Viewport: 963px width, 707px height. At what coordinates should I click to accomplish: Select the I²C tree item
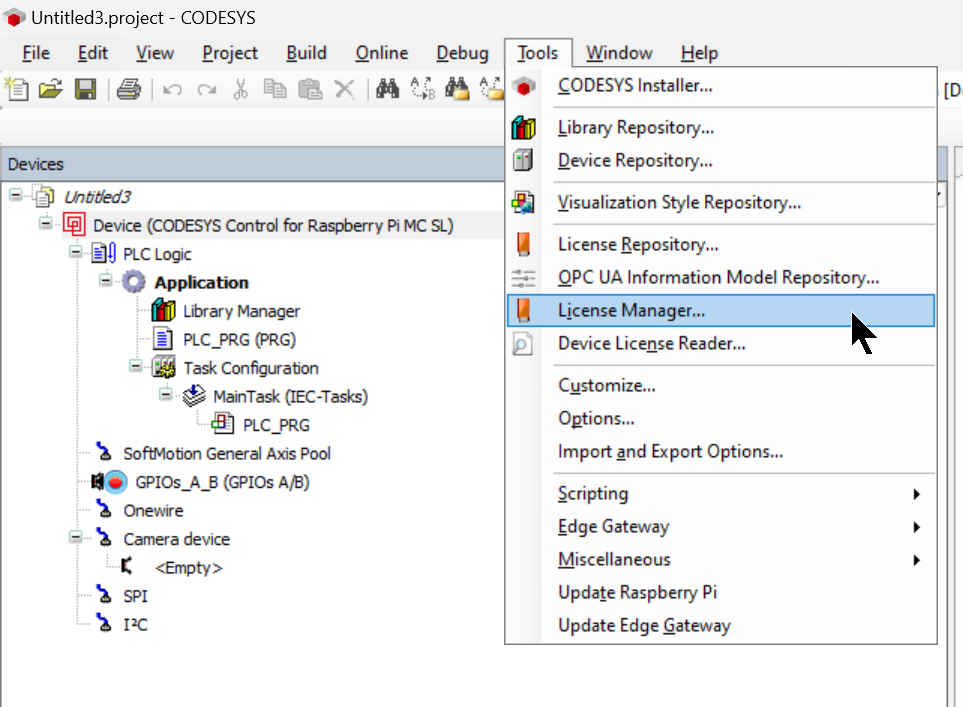click(135, 625)
